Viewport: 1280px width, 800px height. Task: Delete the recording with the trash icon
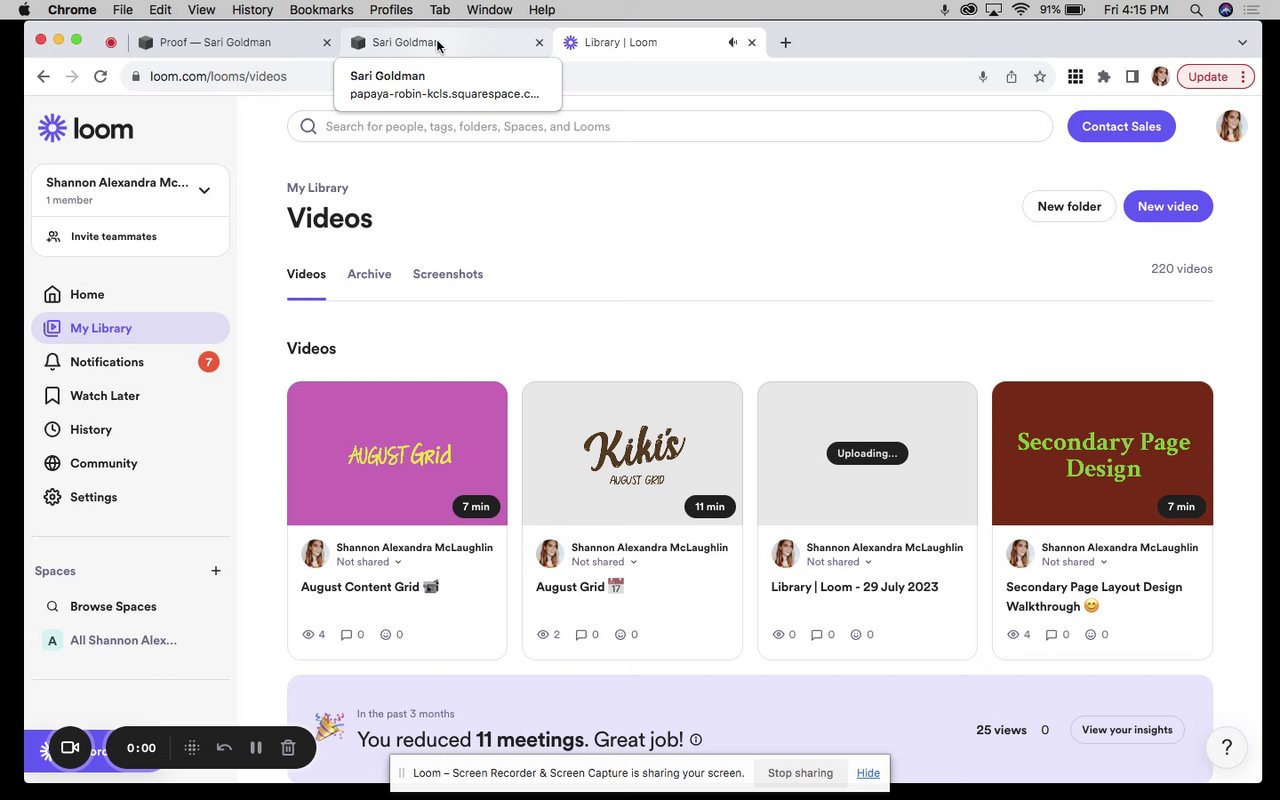click(x=288, y=748)
